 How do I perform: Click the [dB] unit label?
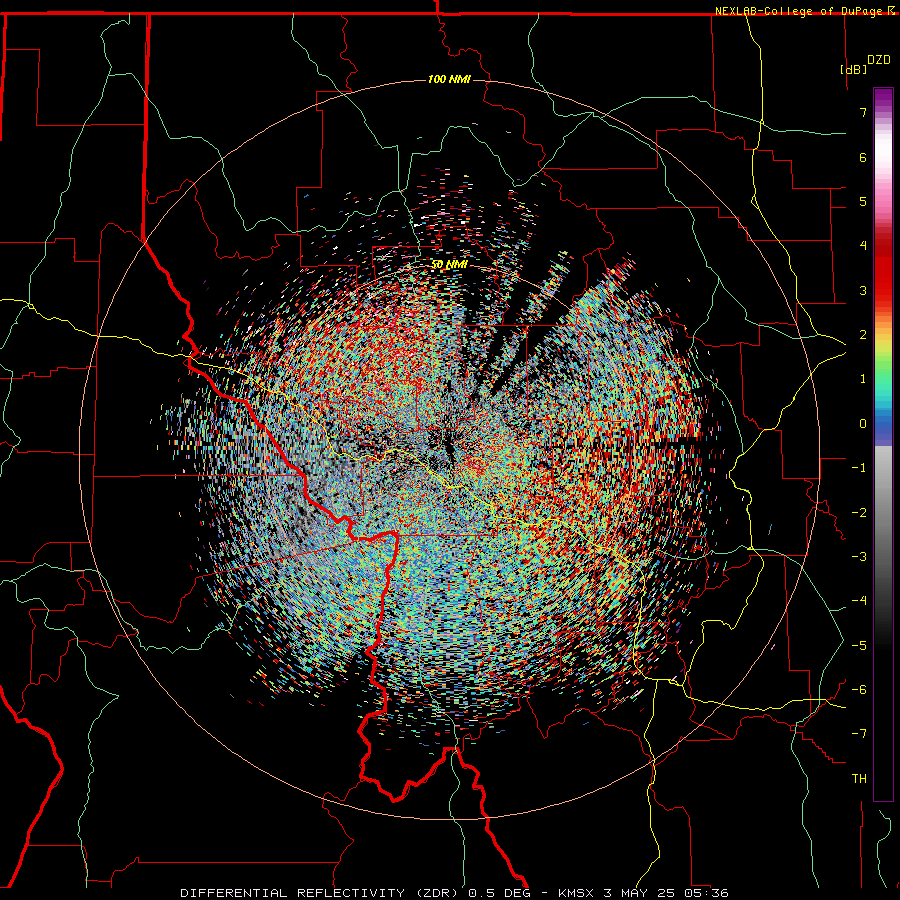point(854,69)
